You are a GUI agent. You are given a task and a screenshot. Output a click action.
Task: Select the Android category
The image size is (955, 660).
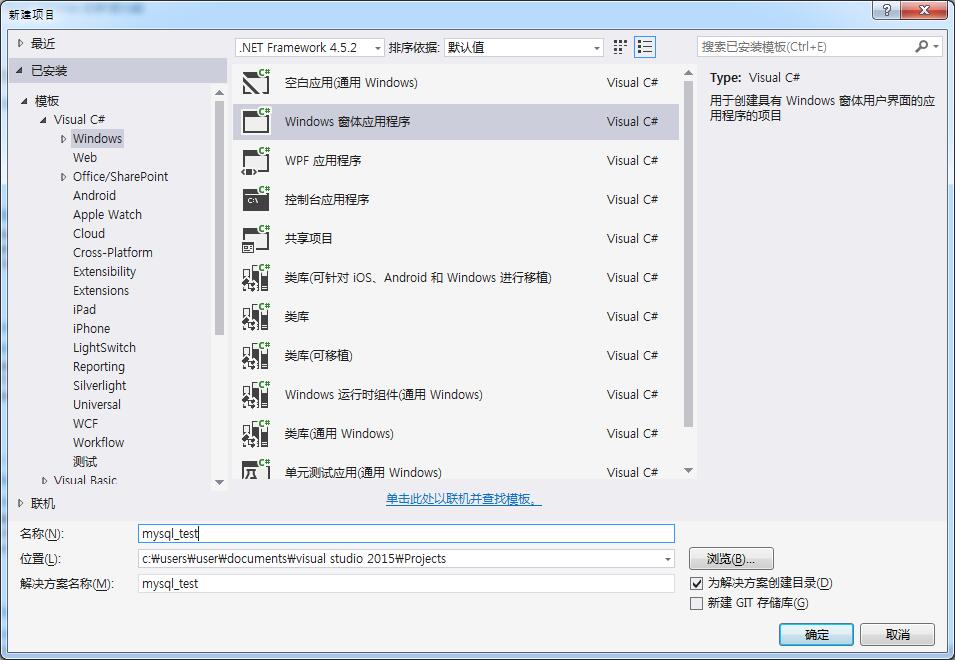[94, 195]
